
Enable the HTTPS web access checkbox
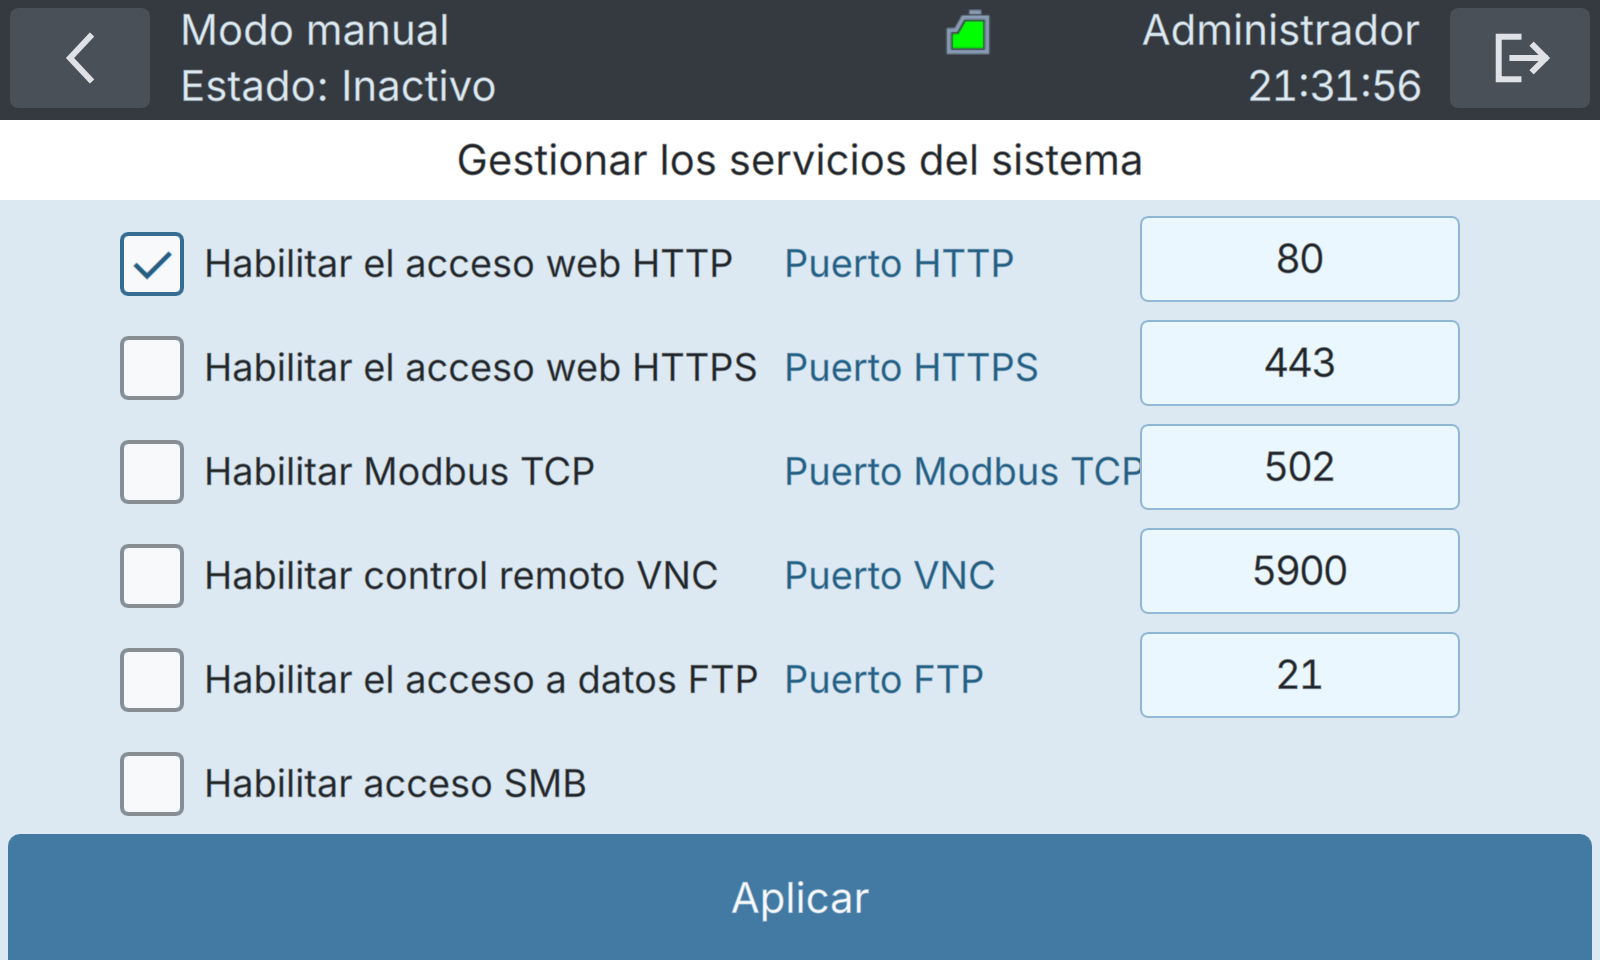click(152, 368)
